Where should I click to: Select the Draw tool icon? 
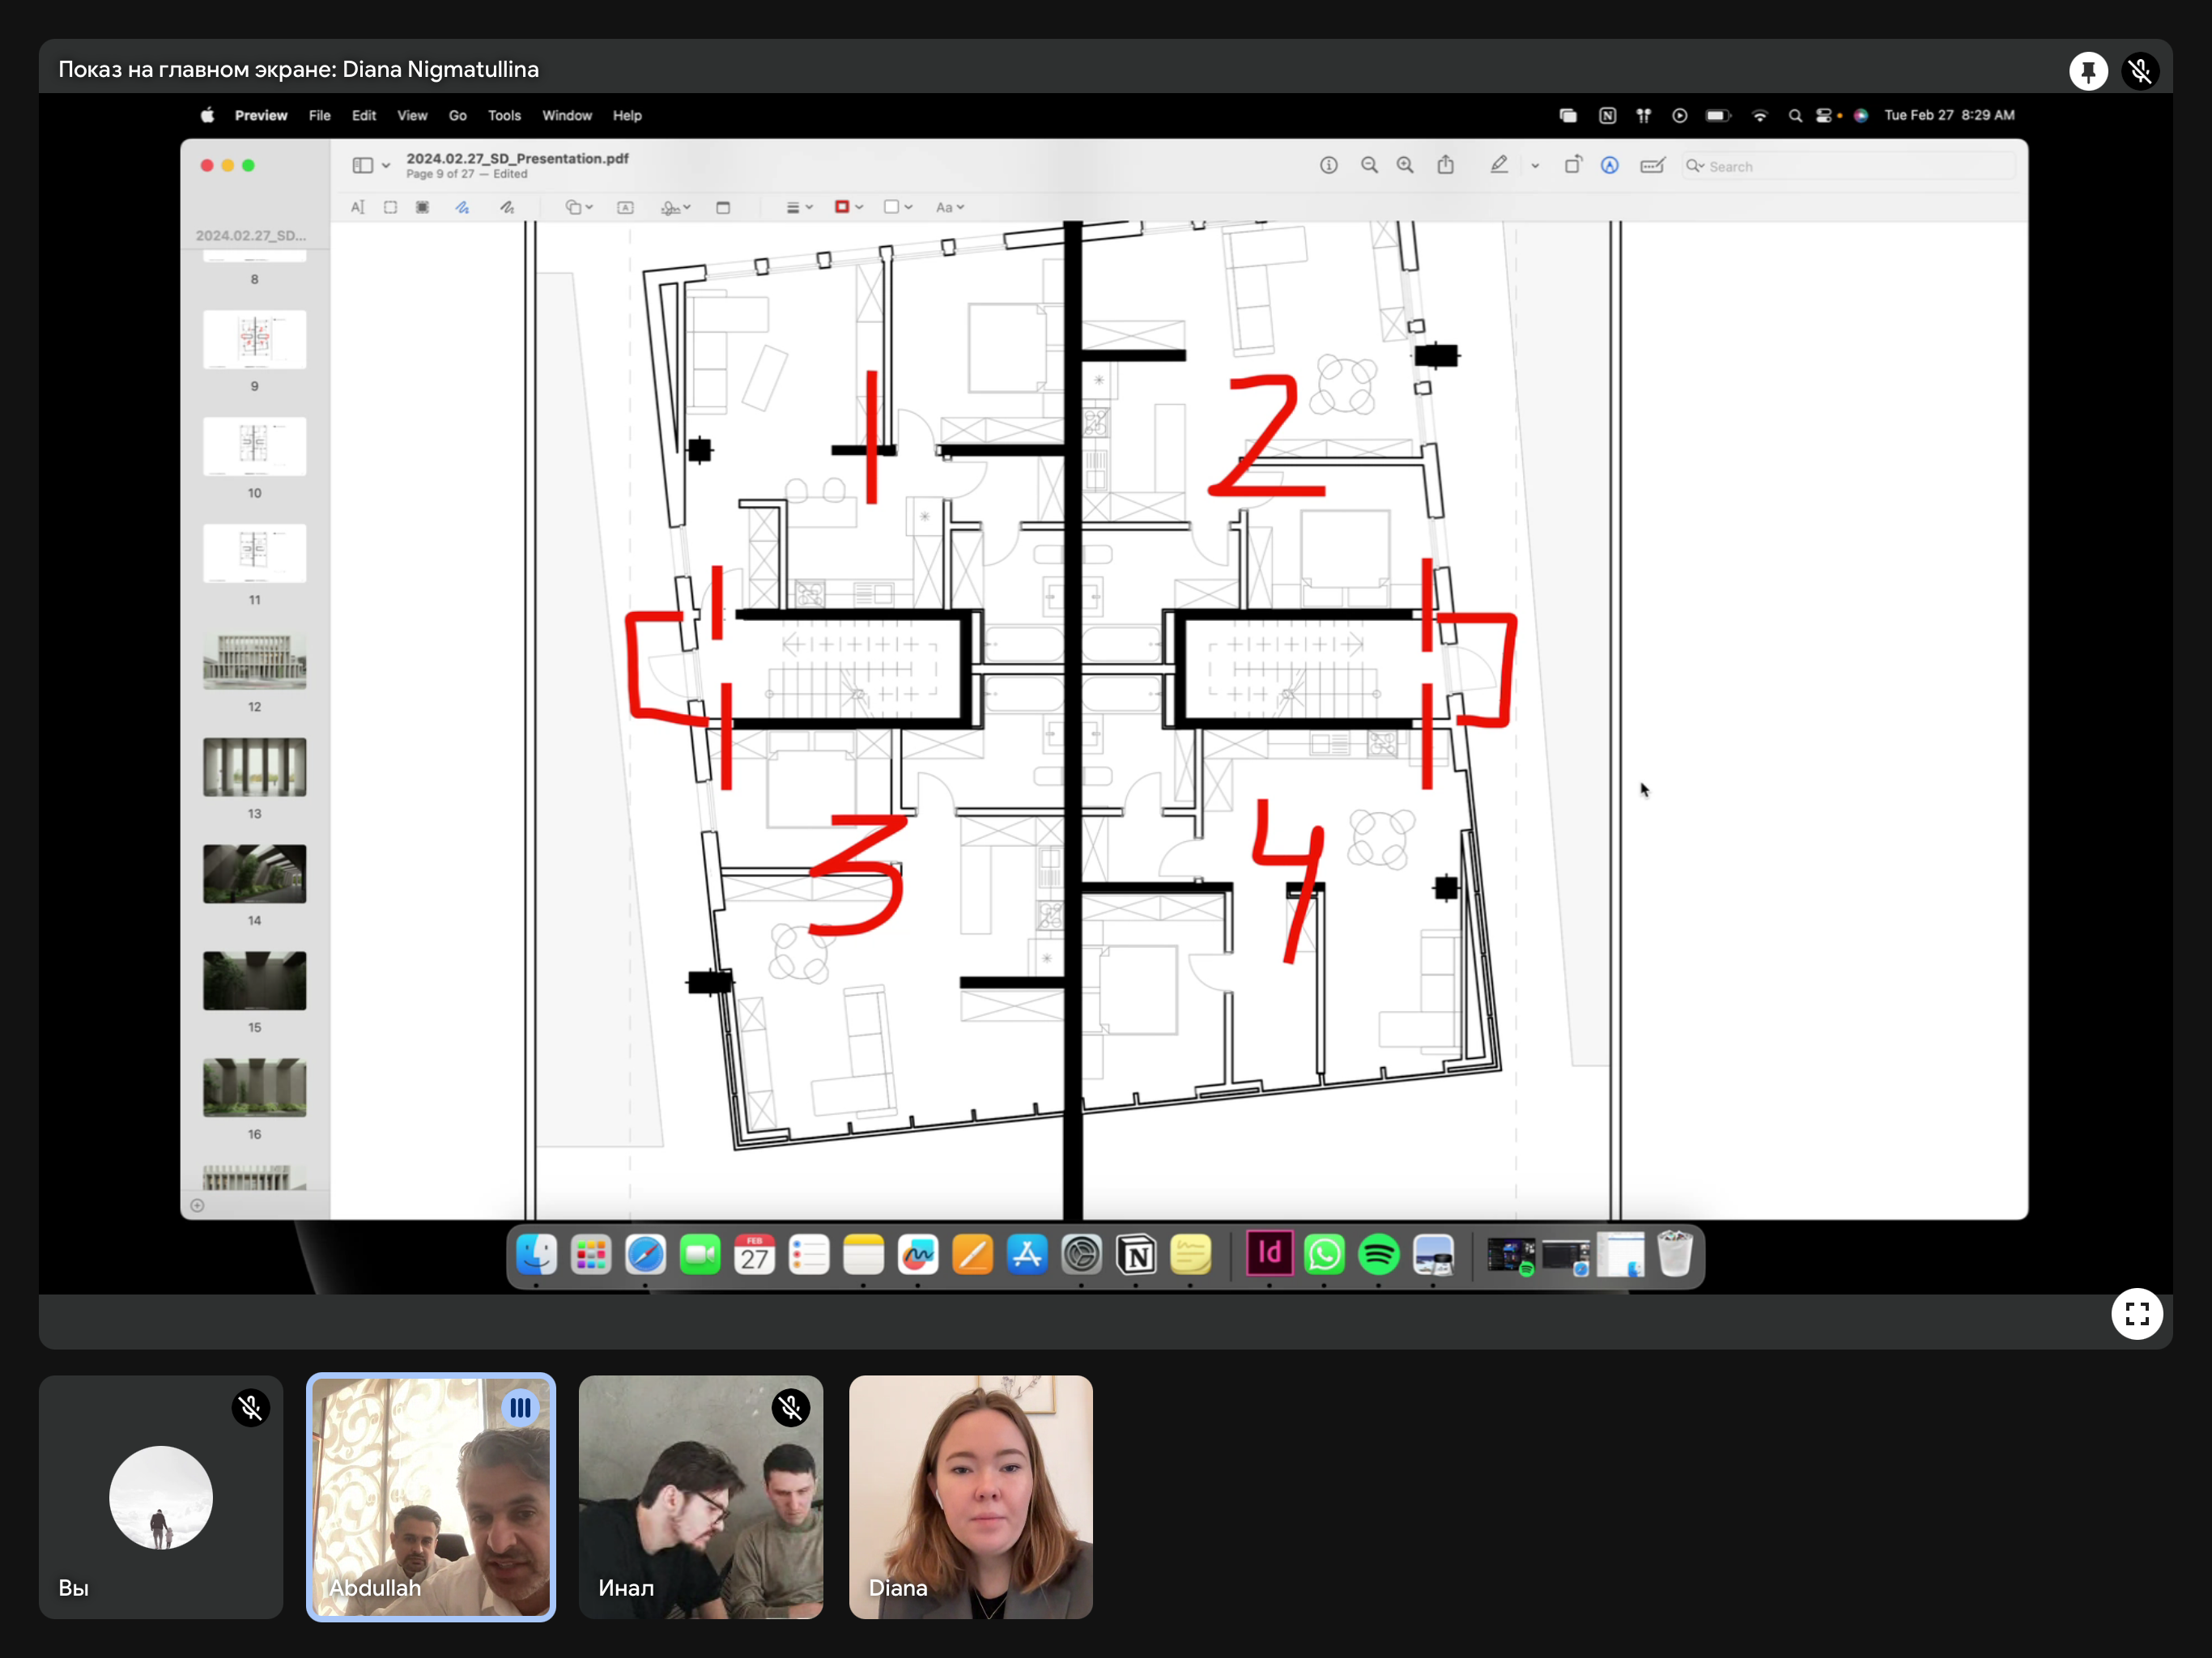point(507,207)
